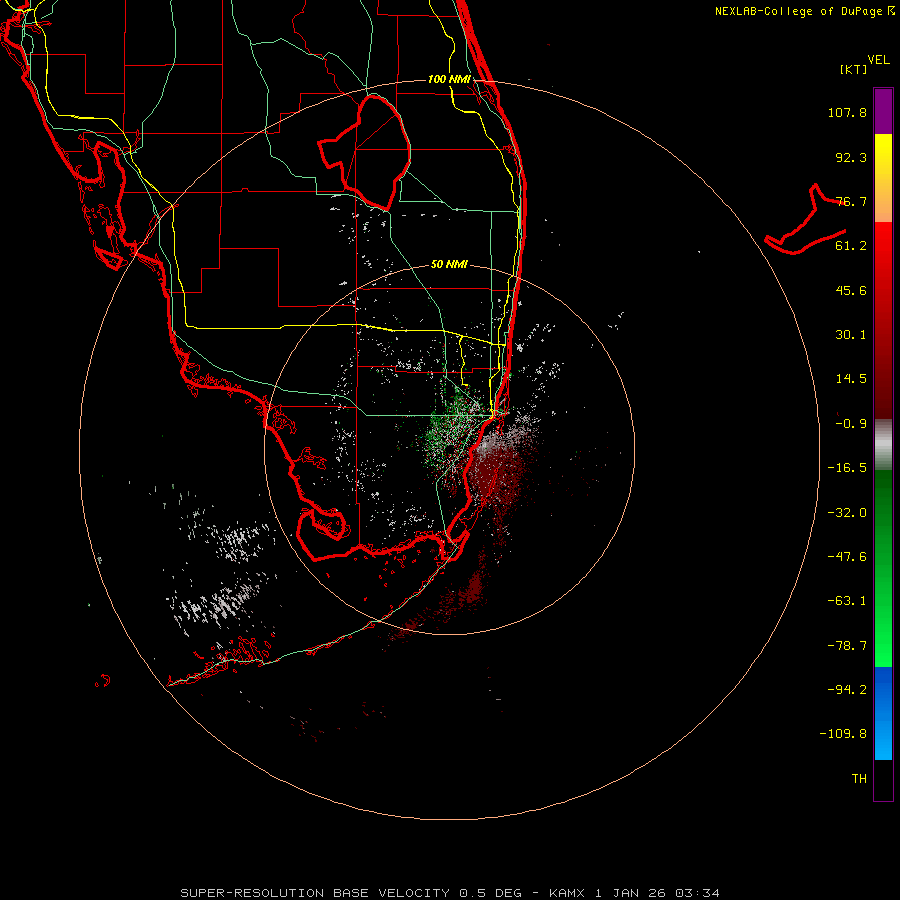The height and width of the screenshot is (900, 900).
Task: Click the purple segment of velocity color bar
Action: 883,111
